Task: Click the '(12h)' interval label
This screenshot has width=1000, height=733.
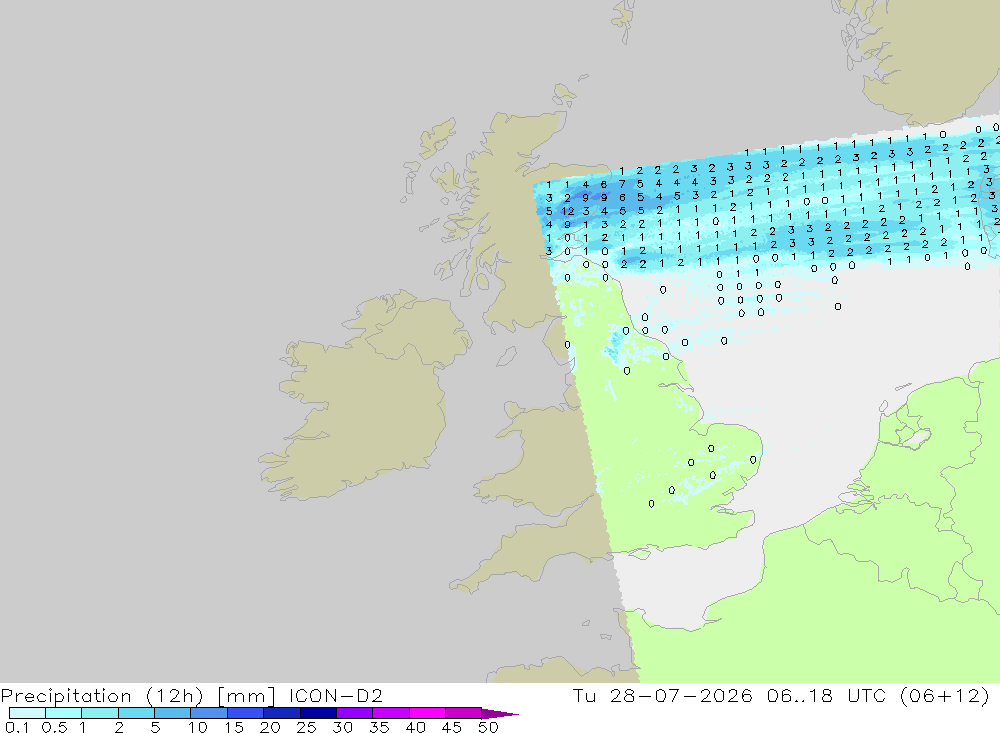Action: pos(175,695)
